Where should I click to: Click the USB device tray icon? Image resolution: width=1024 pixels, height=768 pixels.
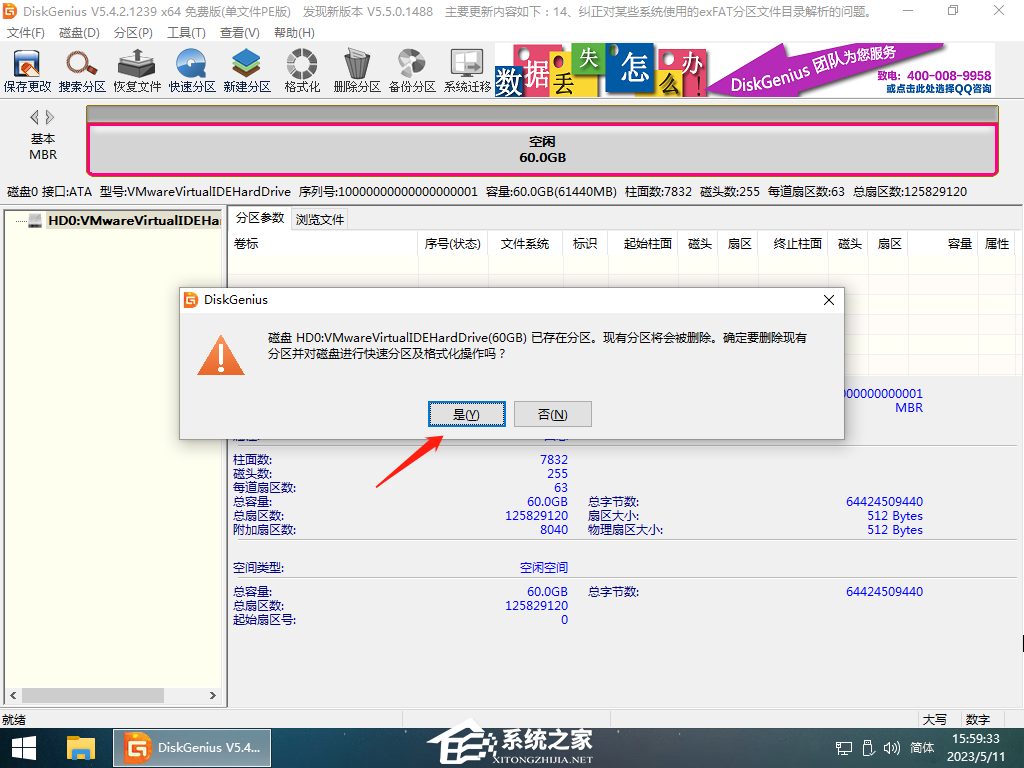[x=868, y=748]
